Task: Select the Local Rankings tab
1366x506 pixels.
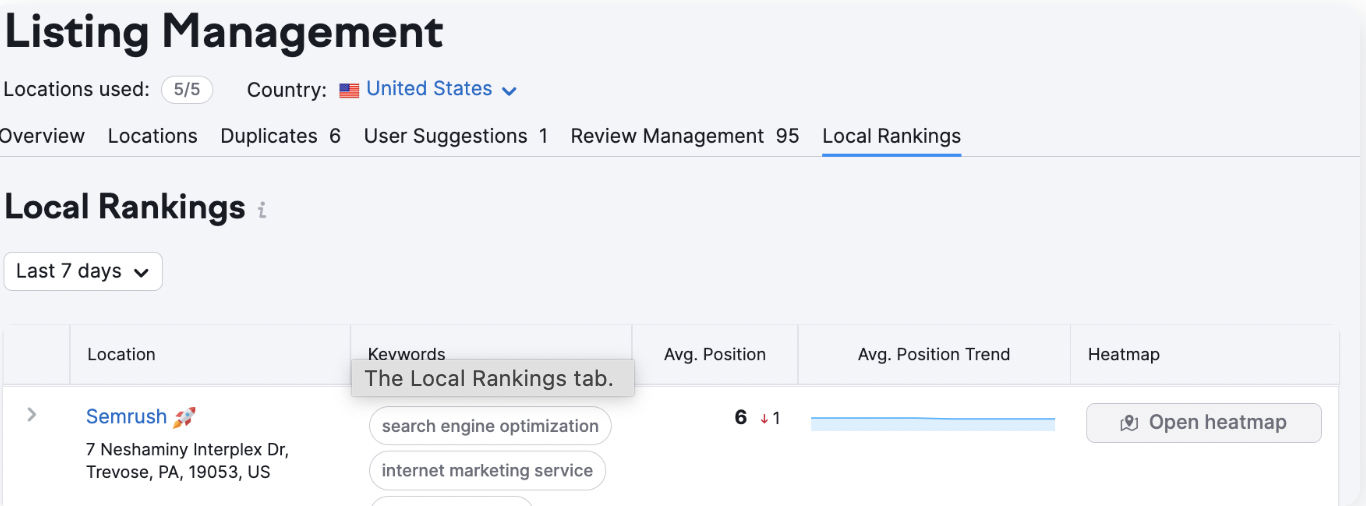Action: [x=892, y=136]
